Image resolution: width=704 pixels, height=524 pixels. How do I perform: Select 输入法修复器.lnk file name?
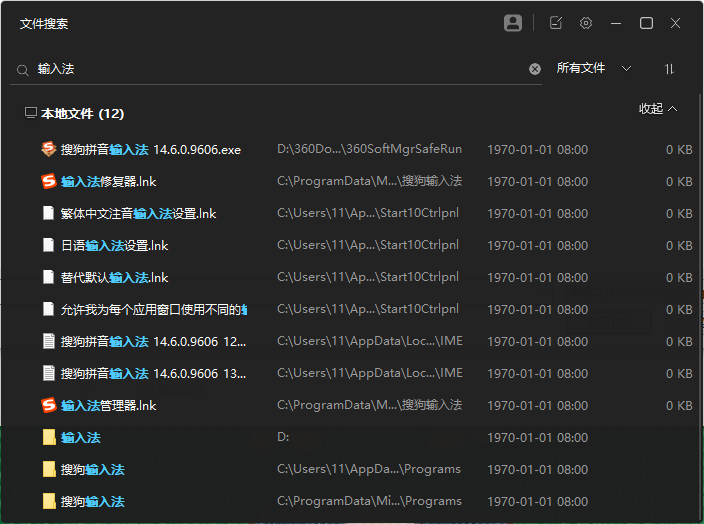[109, 182]
